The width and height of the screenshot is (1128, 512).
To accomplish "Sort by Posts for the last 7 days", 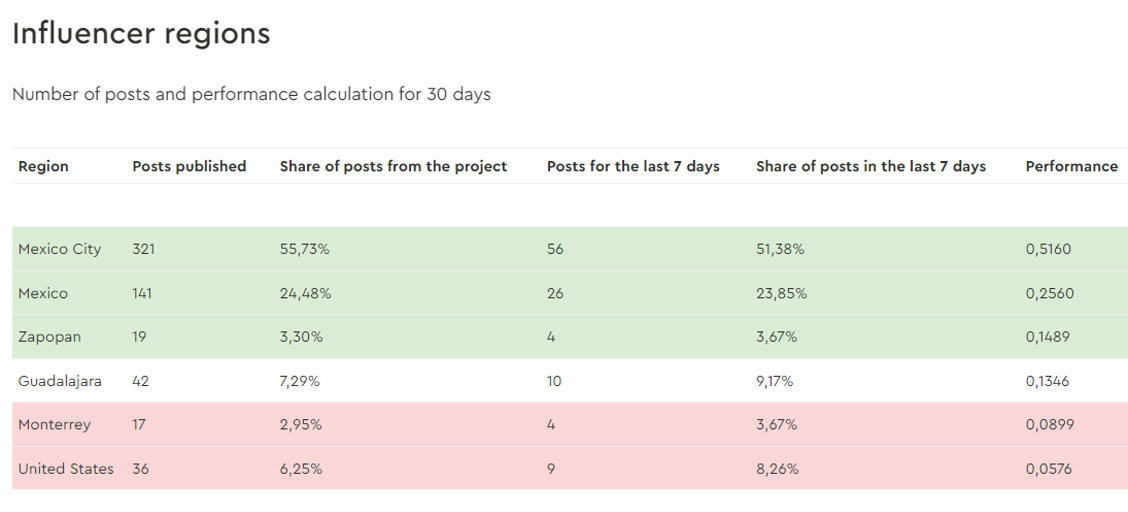I will coord(633,166).
